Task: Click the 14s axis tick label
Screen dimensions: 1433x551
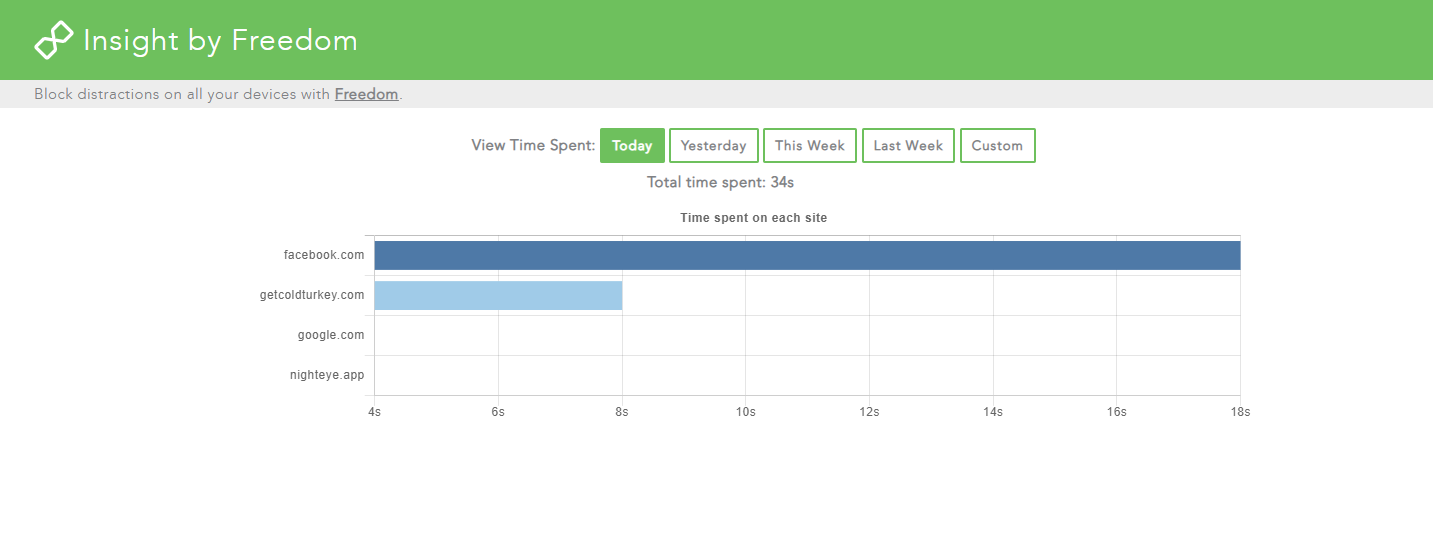Action: click(993, 412)
